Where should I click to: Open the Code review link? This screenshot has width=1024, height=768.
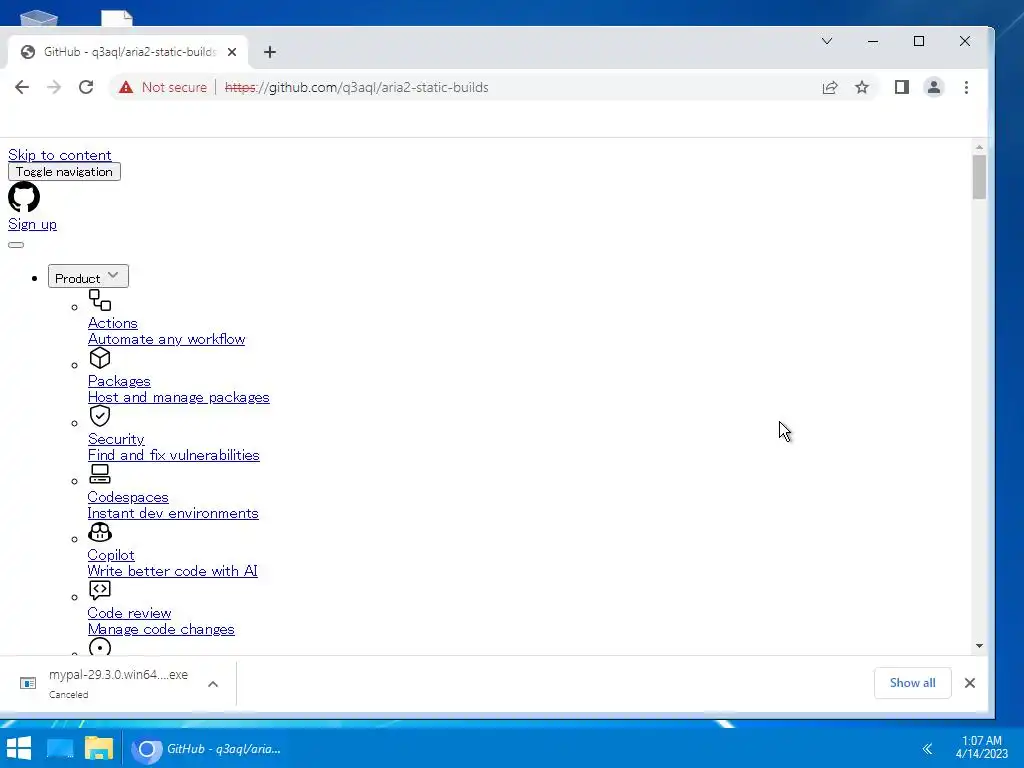[x=129, y=613]
